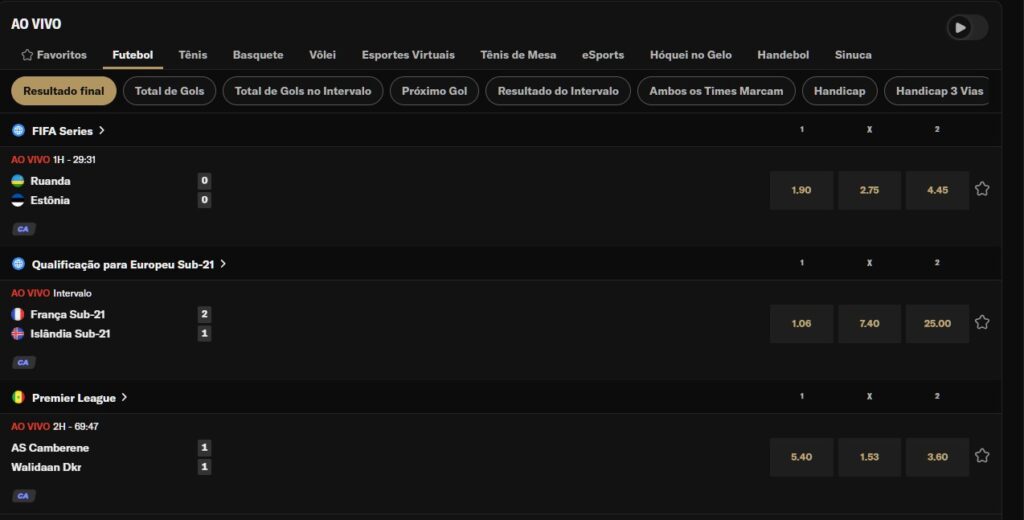Viewport: 1024px width, 520px height.
Task: Choose the Total de Gols filter
Action: tap(169, 91)
